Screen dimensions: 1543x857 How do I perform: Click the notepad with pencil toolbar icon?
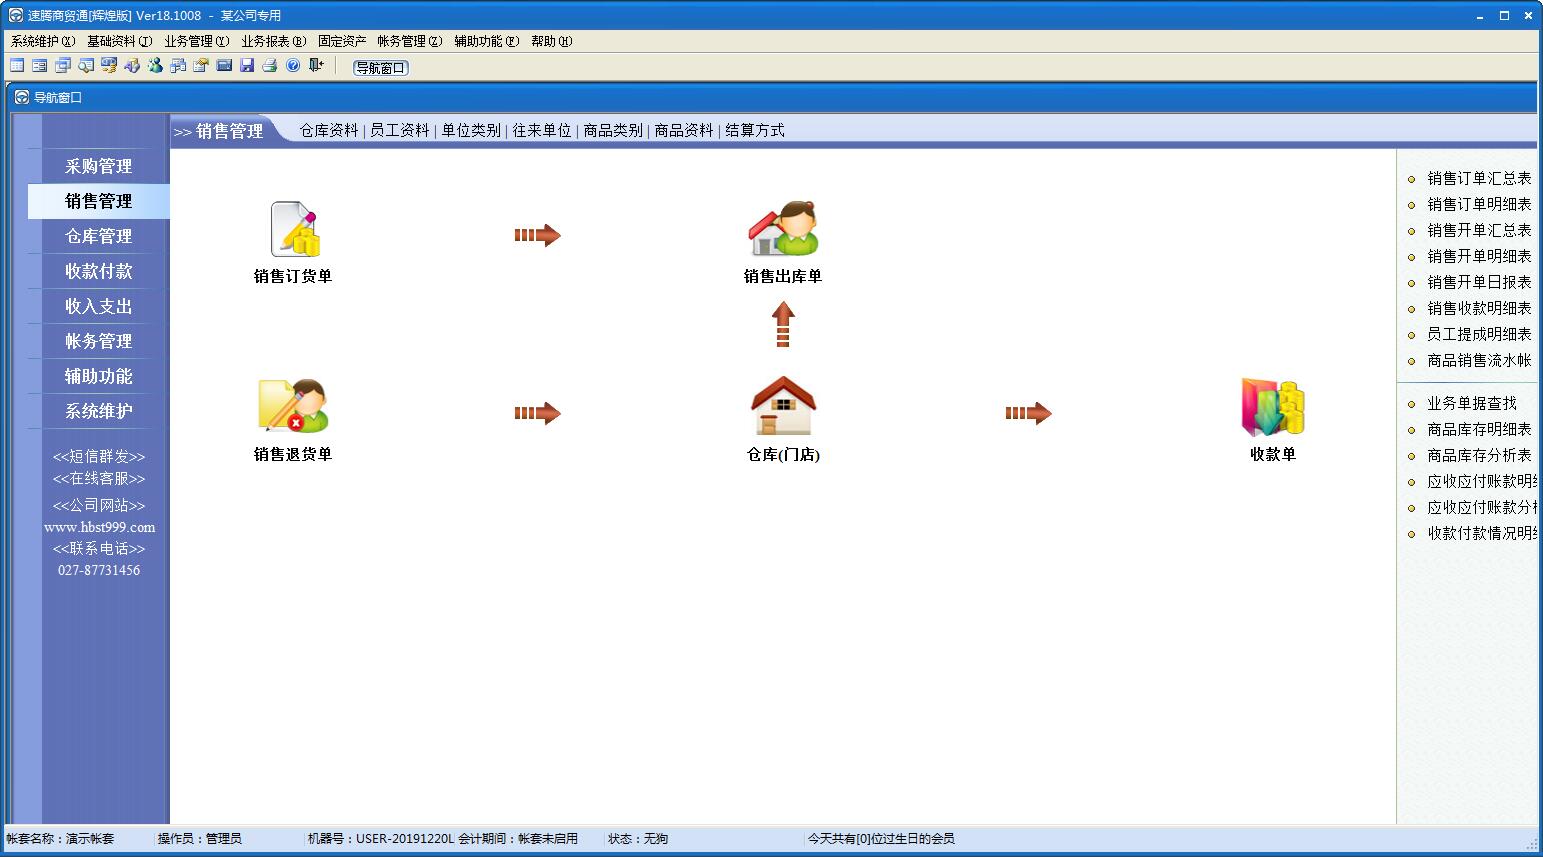201,66
